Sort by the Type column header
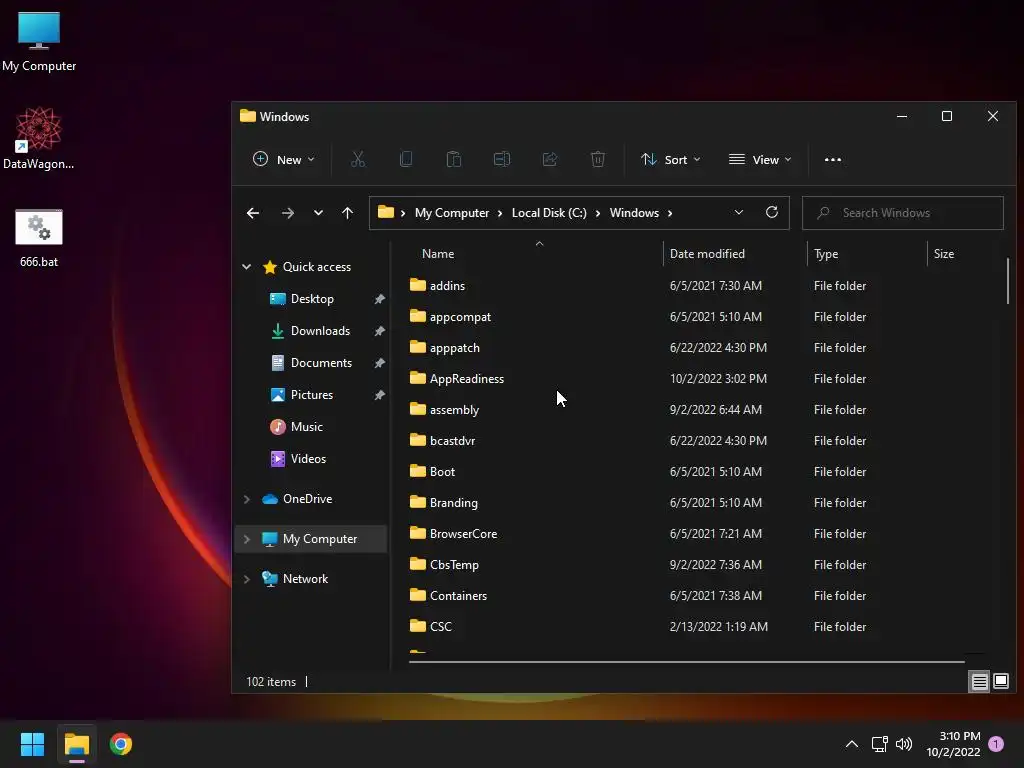1024x768 pixels. 826,254
